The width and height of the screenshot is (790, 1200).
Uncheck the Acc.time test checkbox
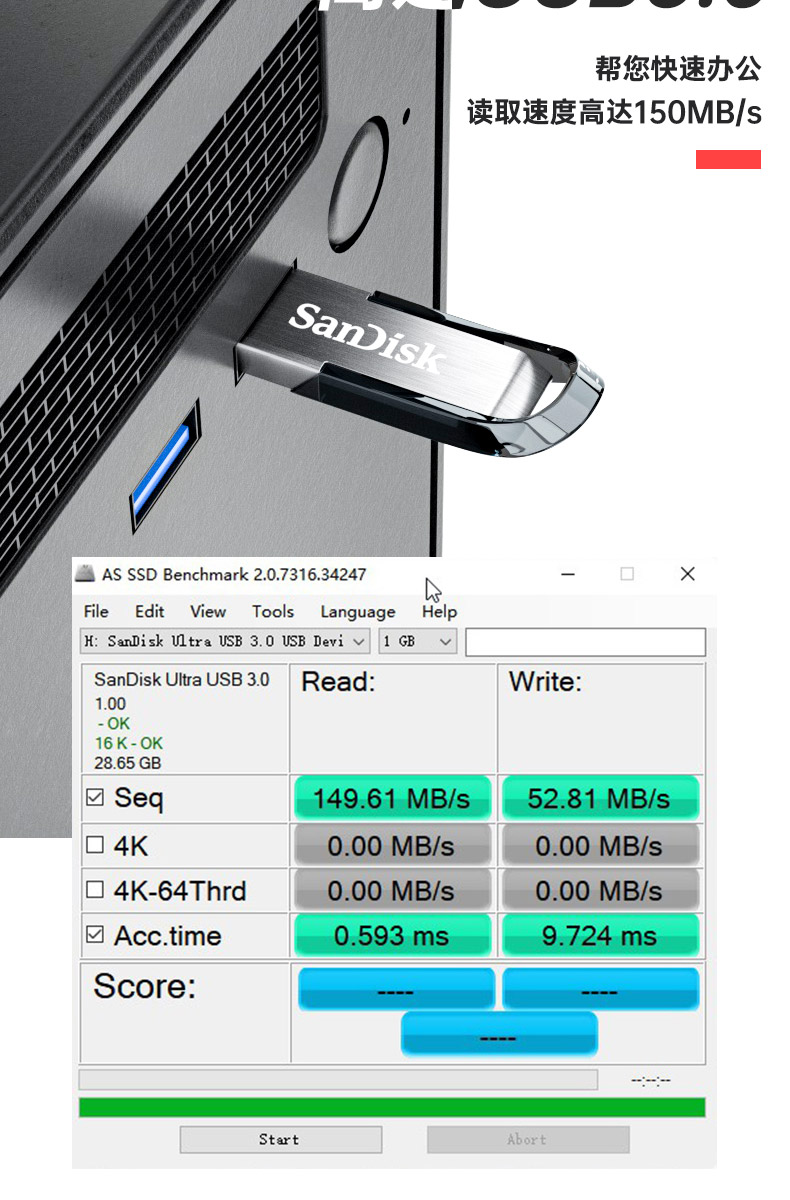95,935
